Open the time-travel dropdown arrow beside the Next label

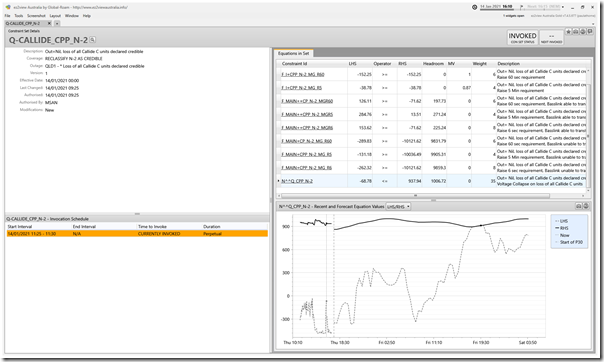[x=563, y=7]
